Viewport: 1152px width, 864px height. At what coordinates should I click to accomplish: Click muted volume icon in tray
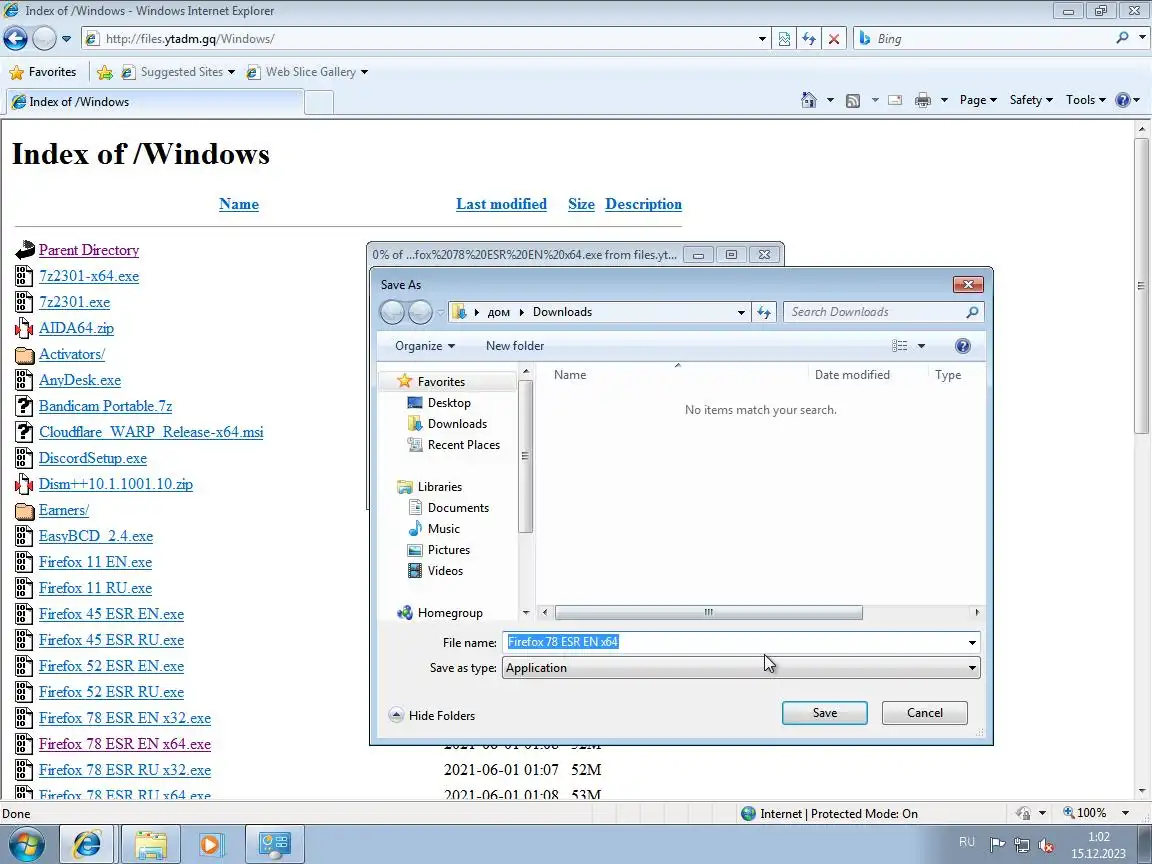pos(1046,846)
